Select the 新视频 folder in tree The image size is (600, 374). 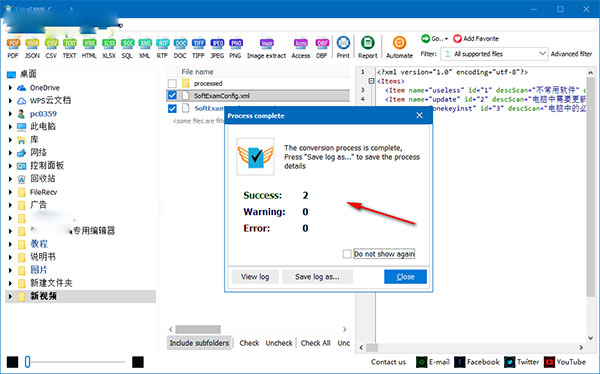[x=44, y=296]
